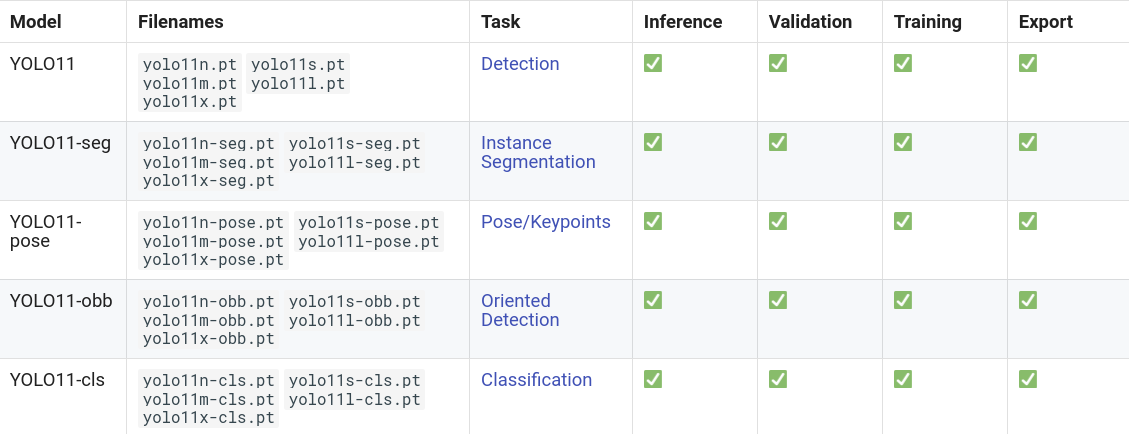This screenshot has width=1129, height=434.
Task: Click the Task column header
Action: [x=500, y=22]
